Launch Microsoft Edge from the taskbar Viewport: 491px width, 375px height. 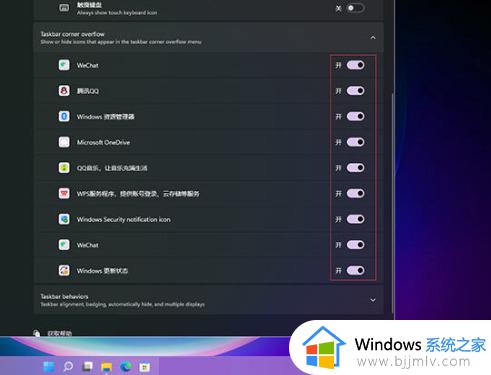(126, 367)
